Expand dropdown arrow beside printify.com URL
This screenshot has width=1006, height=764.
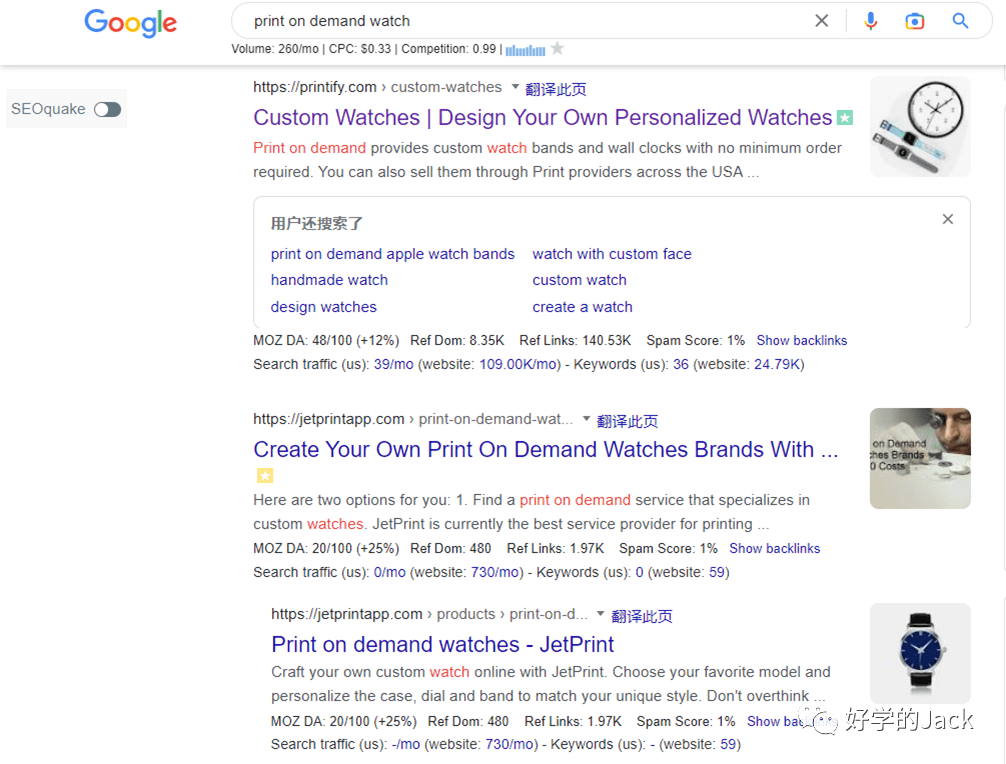(x=515, y=86)
